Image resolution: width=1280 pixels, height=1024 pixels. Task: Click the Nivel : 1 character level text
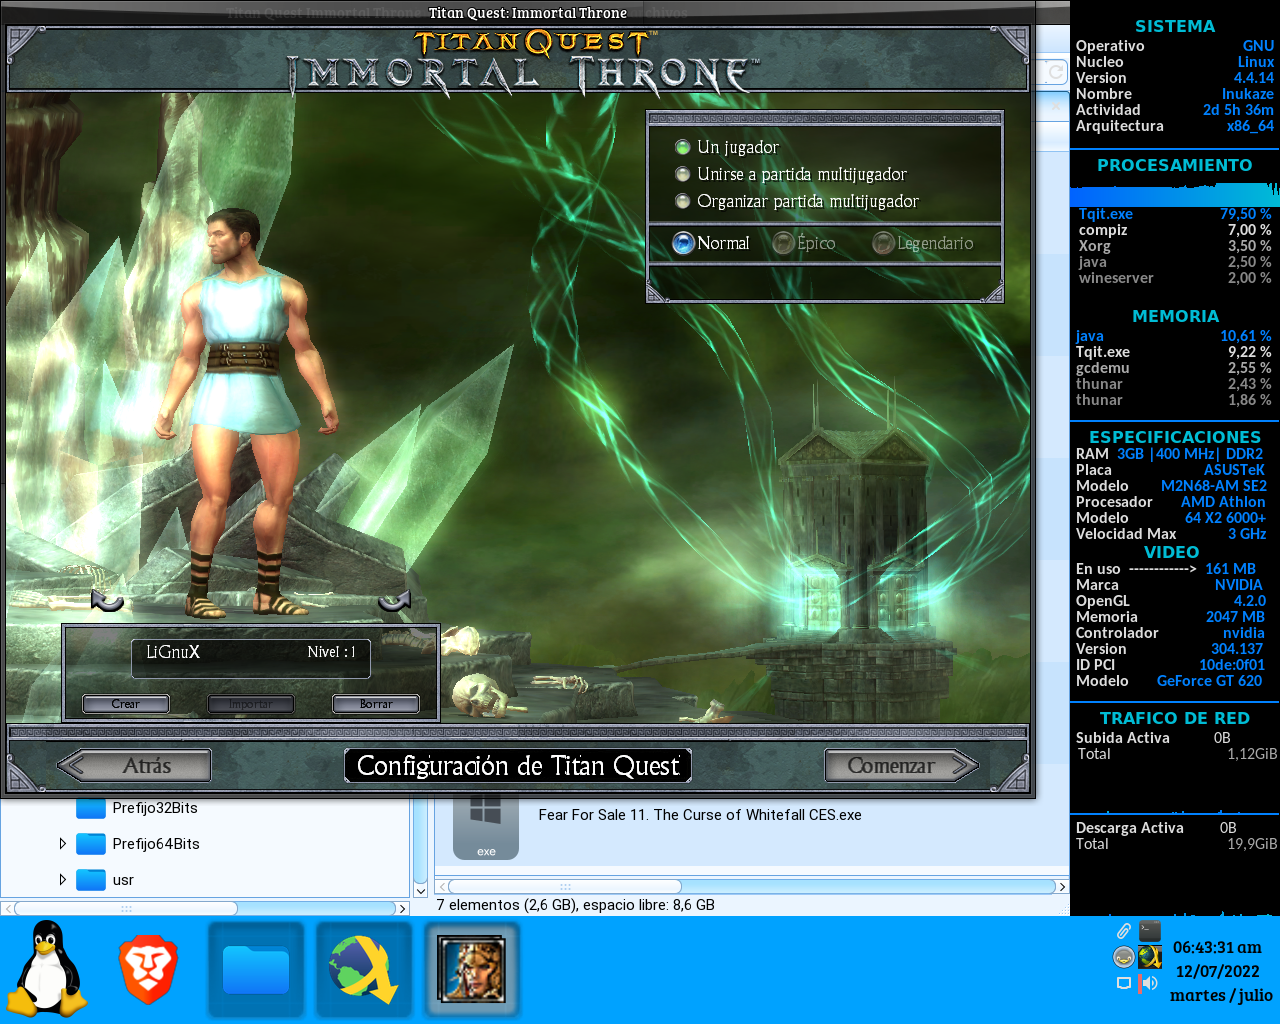coord(331,652)
